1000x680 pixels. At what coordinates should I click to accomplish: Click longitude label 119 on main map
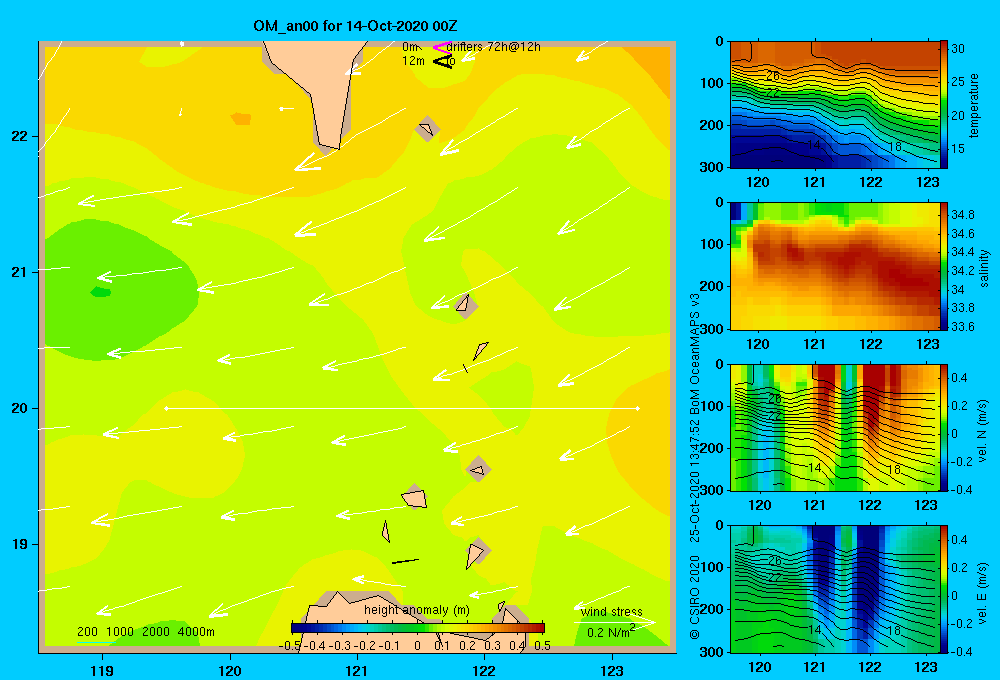tap(102, 671)
